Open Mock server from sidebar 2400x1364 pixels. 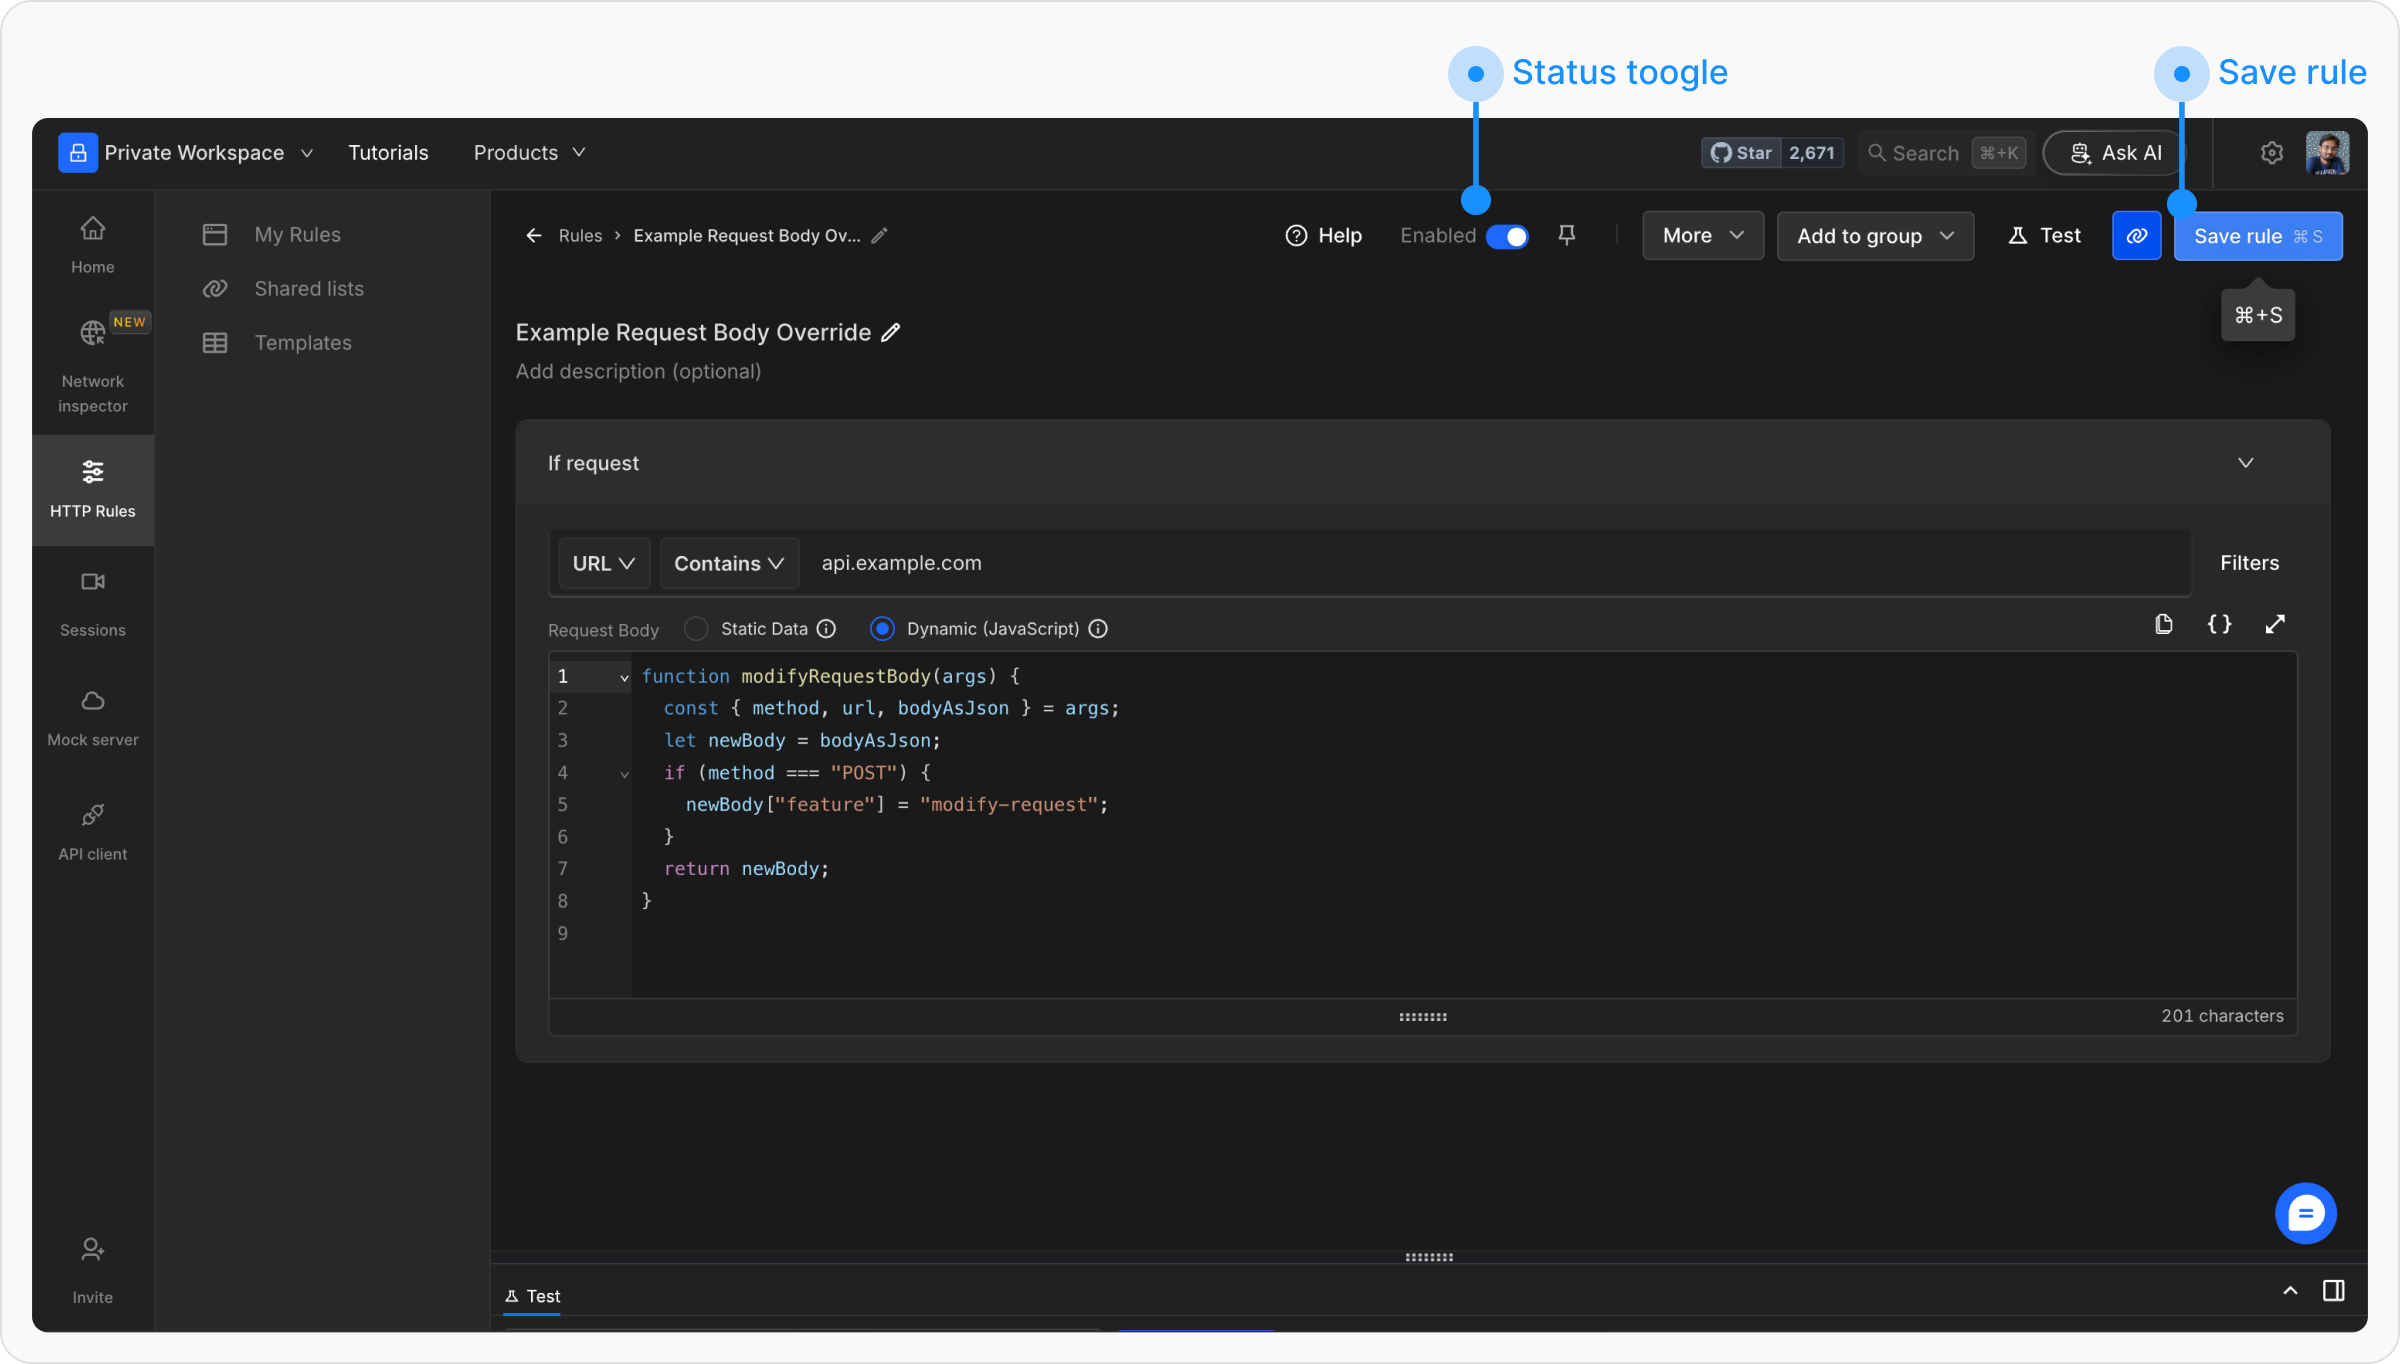click(x=92, y=718)
